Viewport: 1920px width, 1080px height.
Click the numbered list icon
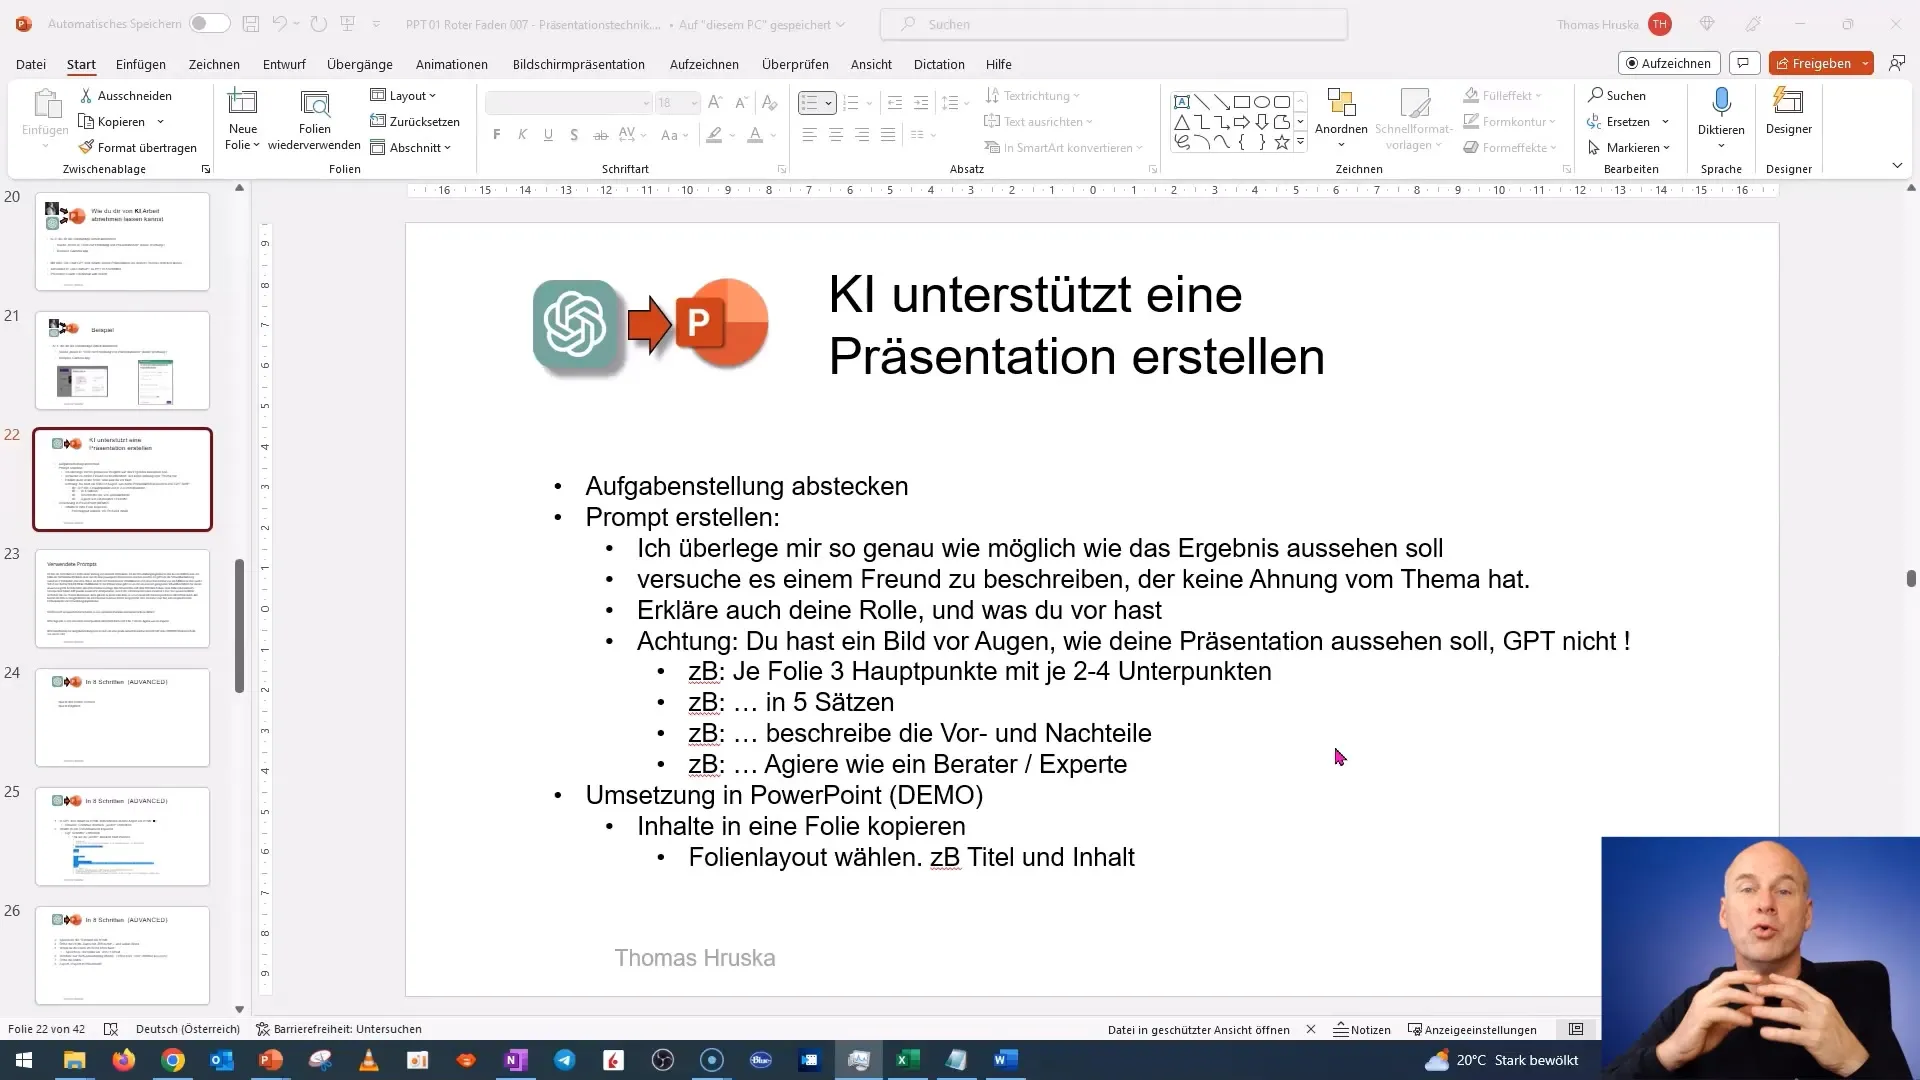[851, 103]
